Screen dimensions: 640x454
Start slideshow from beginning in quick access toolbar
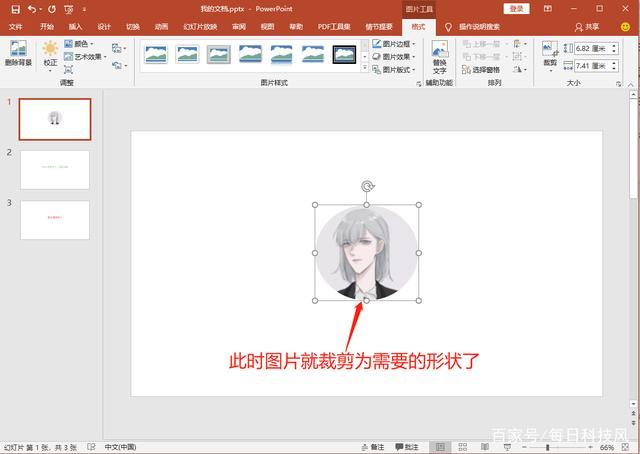pos(69,9)
